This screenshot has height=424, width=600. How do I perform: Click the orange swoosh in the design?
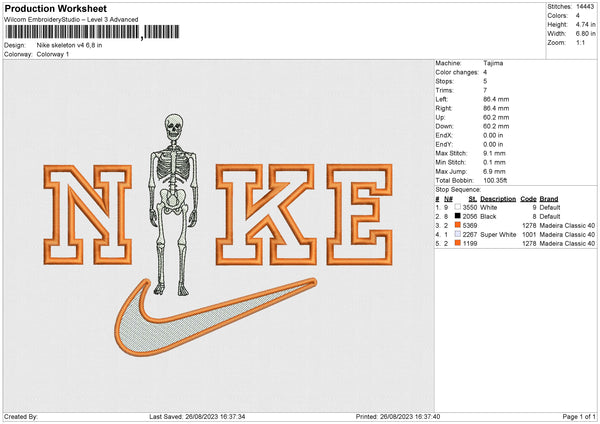215,317
